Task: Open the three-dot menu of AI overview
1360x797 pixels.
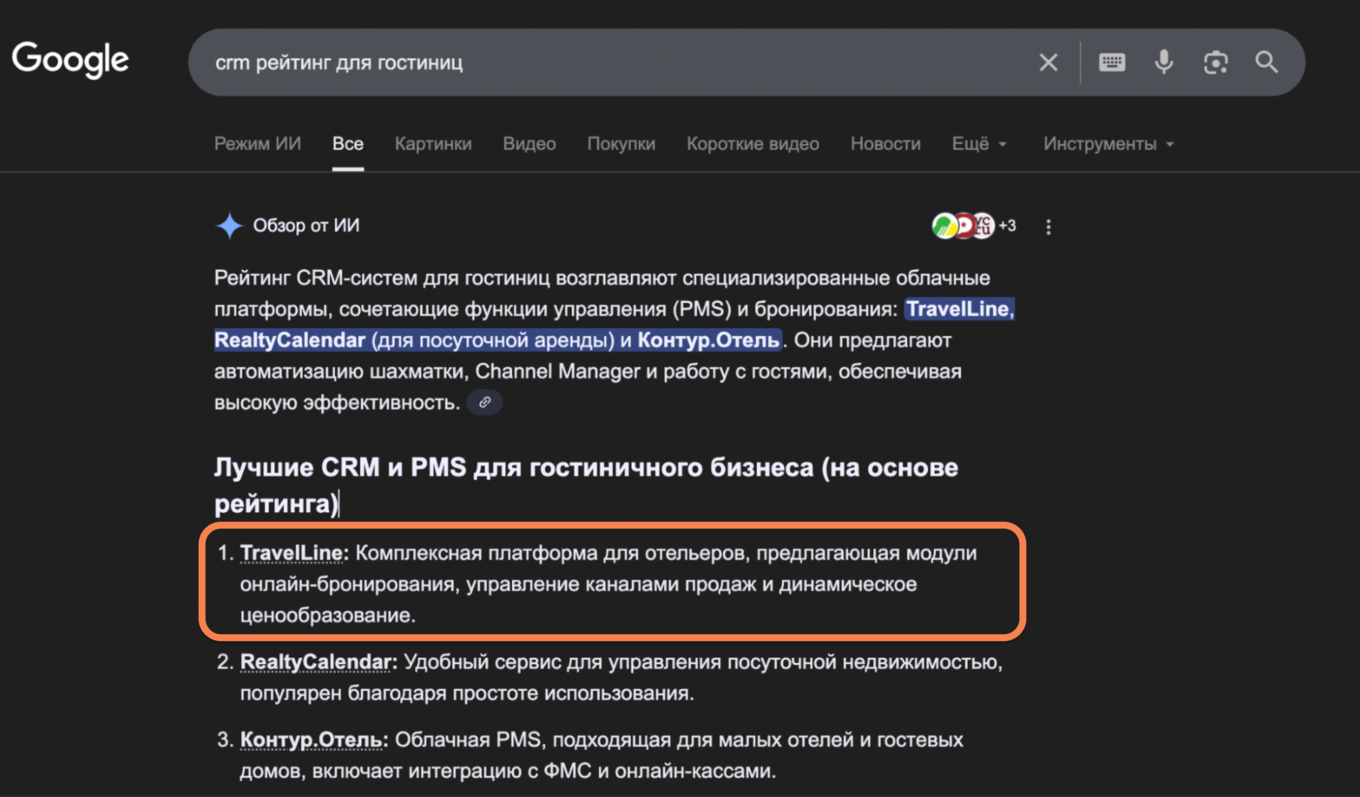Action: click(x=1048, y=227)
